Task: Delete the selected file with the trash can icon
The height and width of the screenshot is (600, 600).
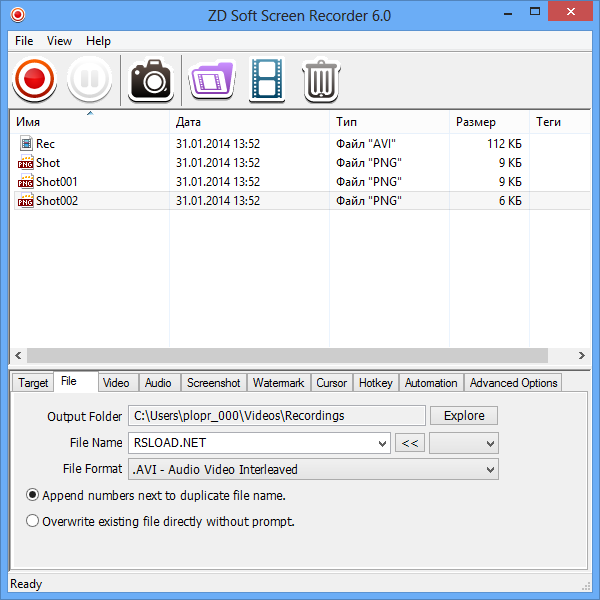Action: point(321,80)
